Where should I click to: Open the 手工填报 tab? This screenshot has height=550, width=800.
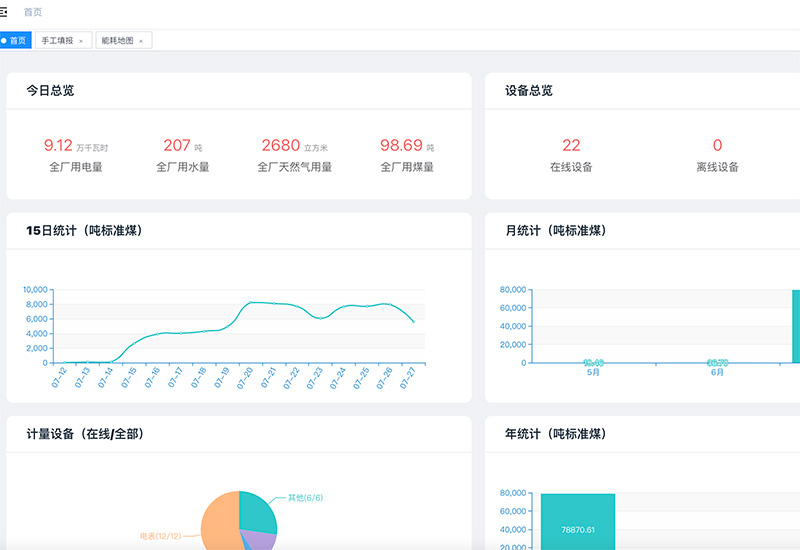point(57,40)
